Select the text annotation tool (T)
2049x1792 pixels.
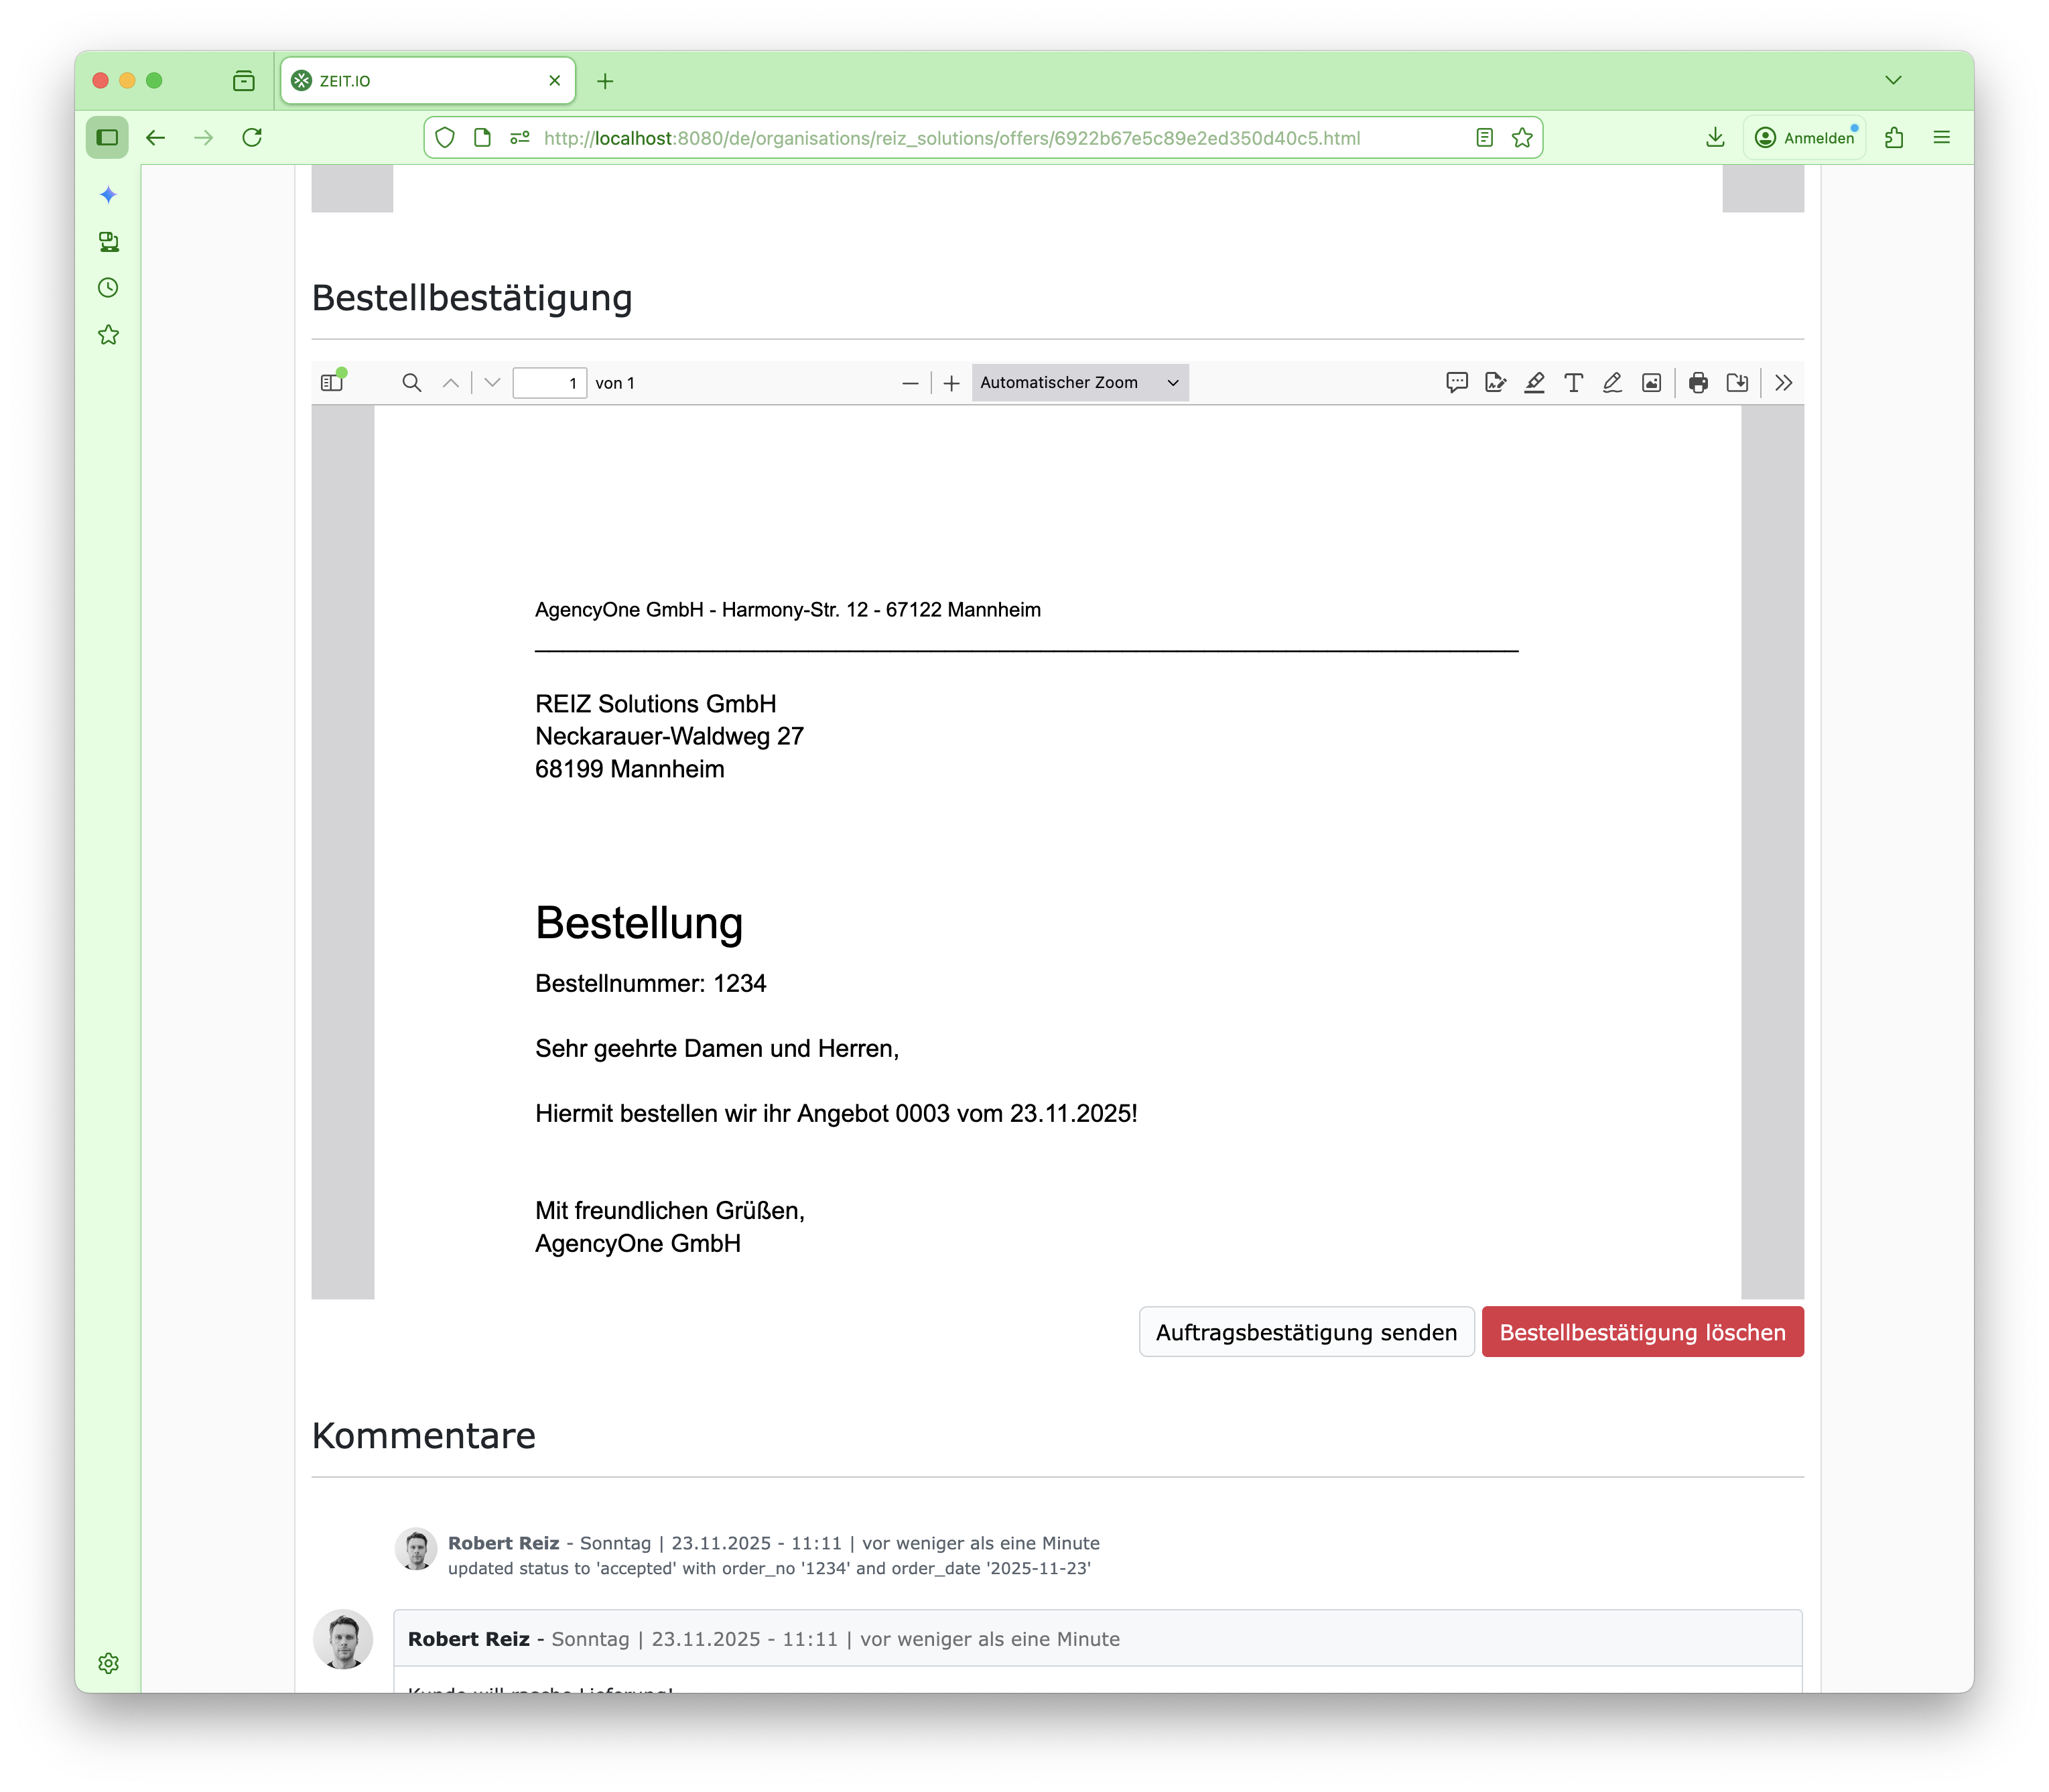pos(1573,382)
